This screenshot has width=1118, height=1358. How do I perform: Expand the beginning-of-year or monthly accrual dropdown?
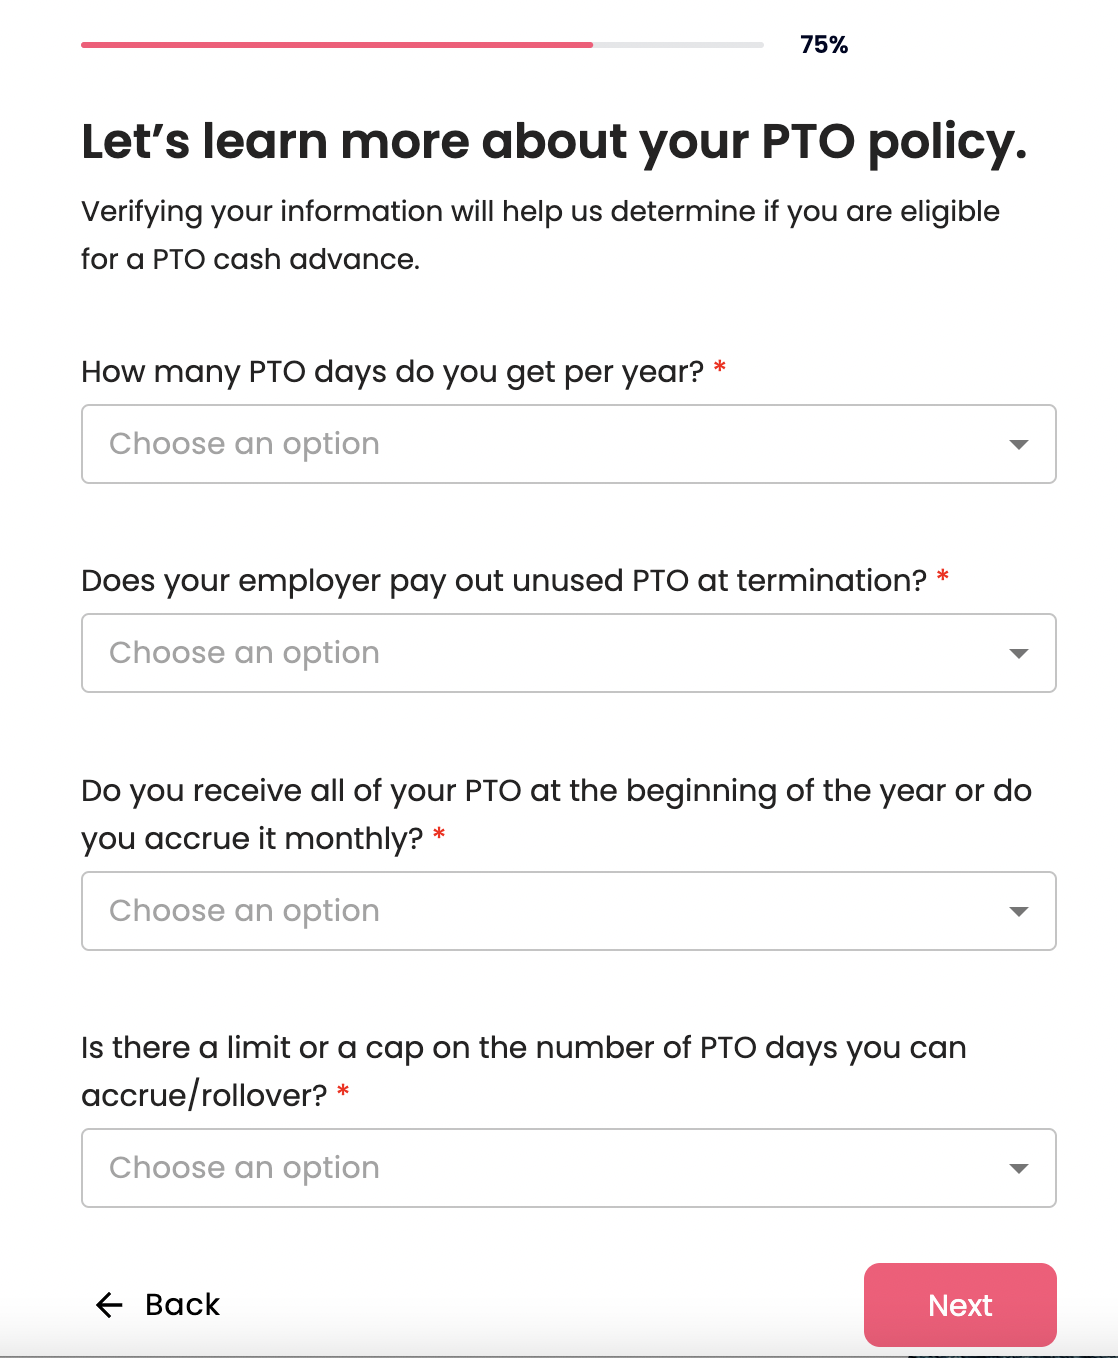pos(568,911)
